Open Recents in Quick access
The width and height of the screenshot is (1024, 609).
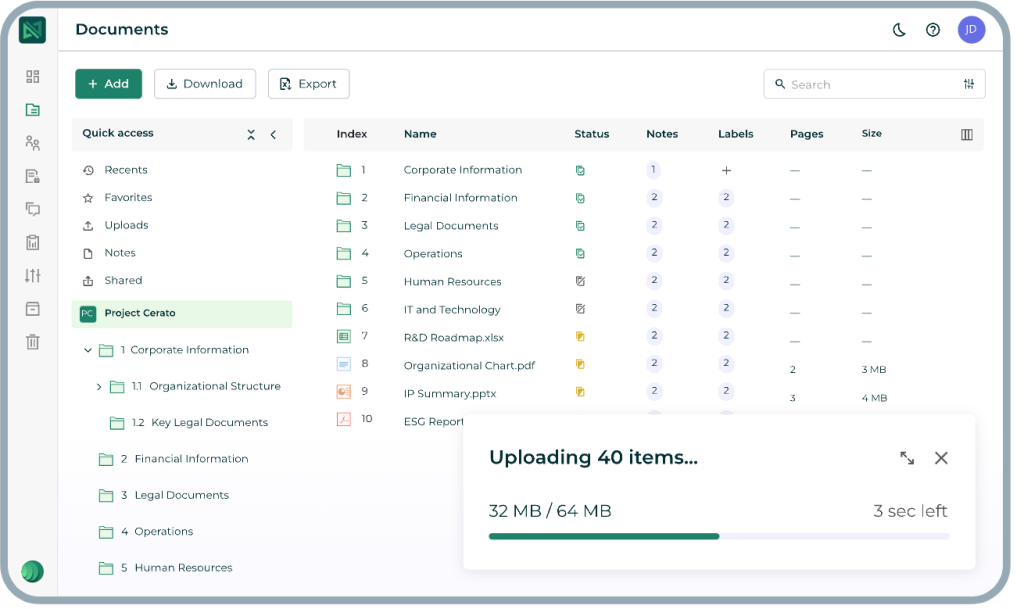pos(126,170)
